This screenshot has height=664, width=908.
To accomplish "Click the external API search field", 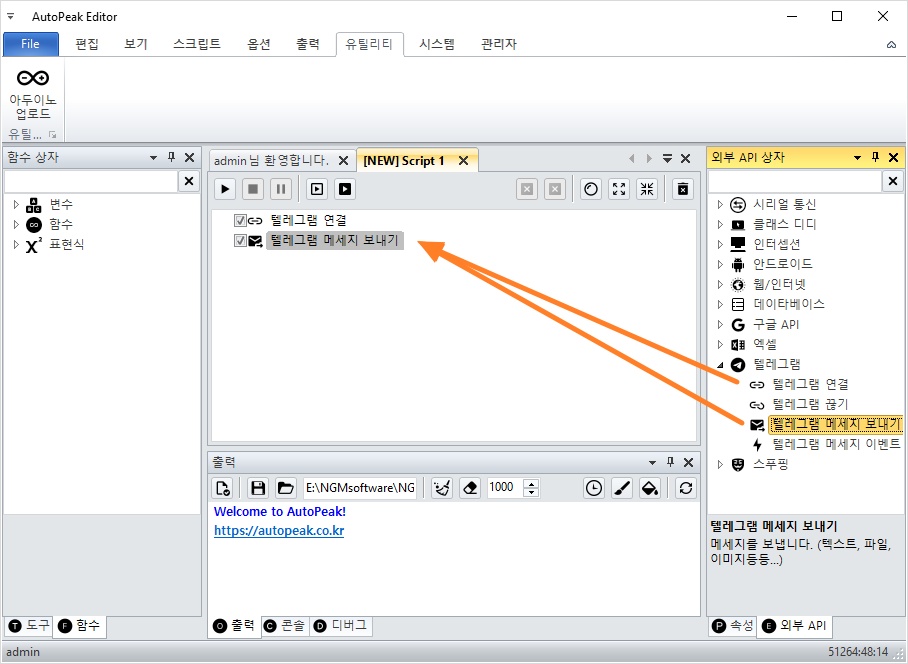I will pos(795,181).
